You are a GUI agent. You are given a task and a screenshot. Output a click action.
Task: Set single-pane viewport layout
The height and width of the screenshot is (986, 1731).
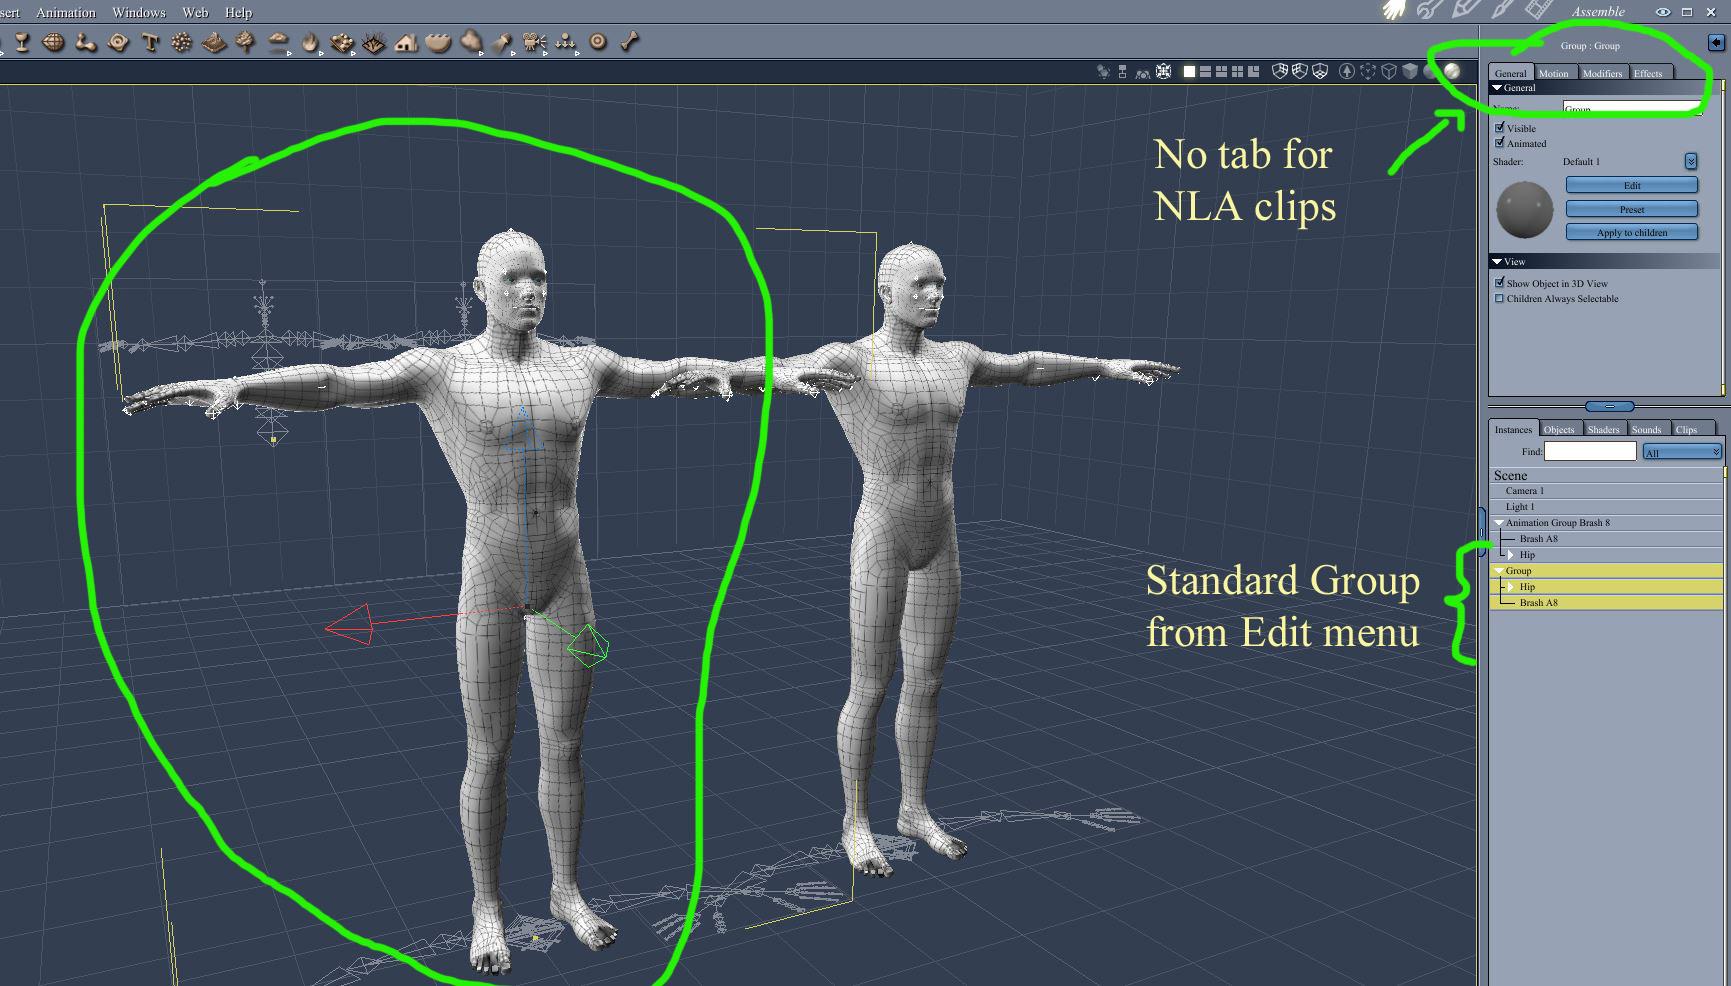pos(1189,71)
